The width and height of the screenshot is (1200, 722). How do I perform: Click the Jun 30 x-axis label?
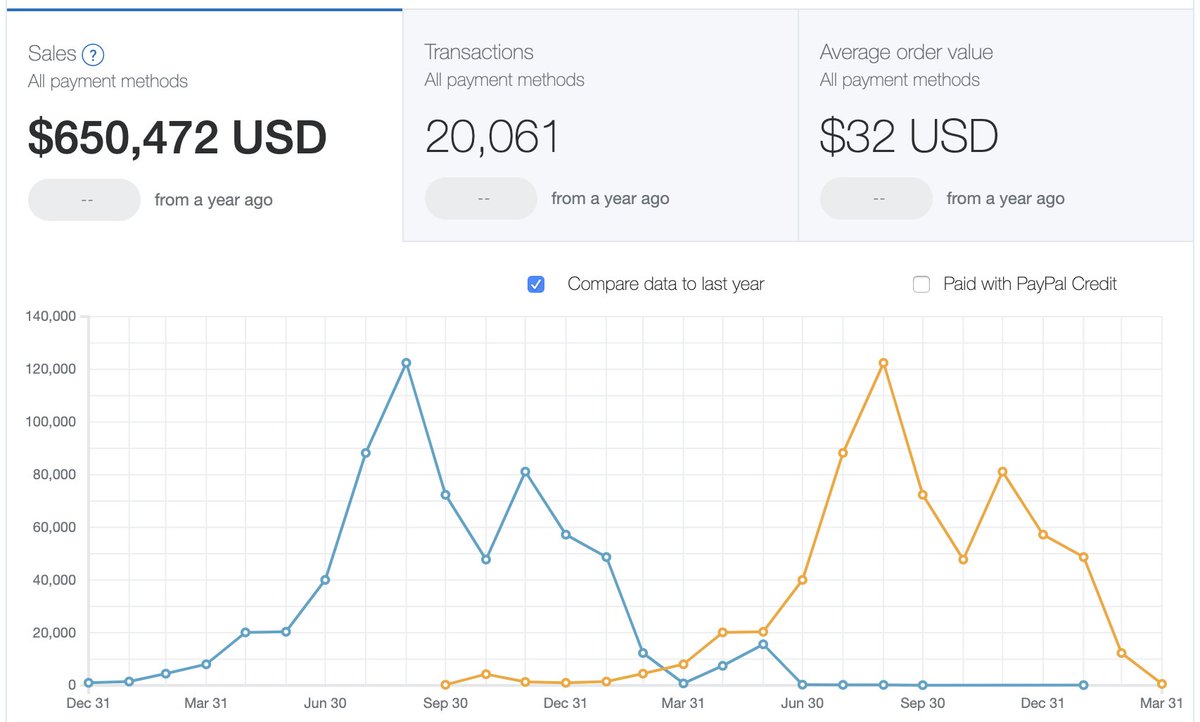[325, 703]
